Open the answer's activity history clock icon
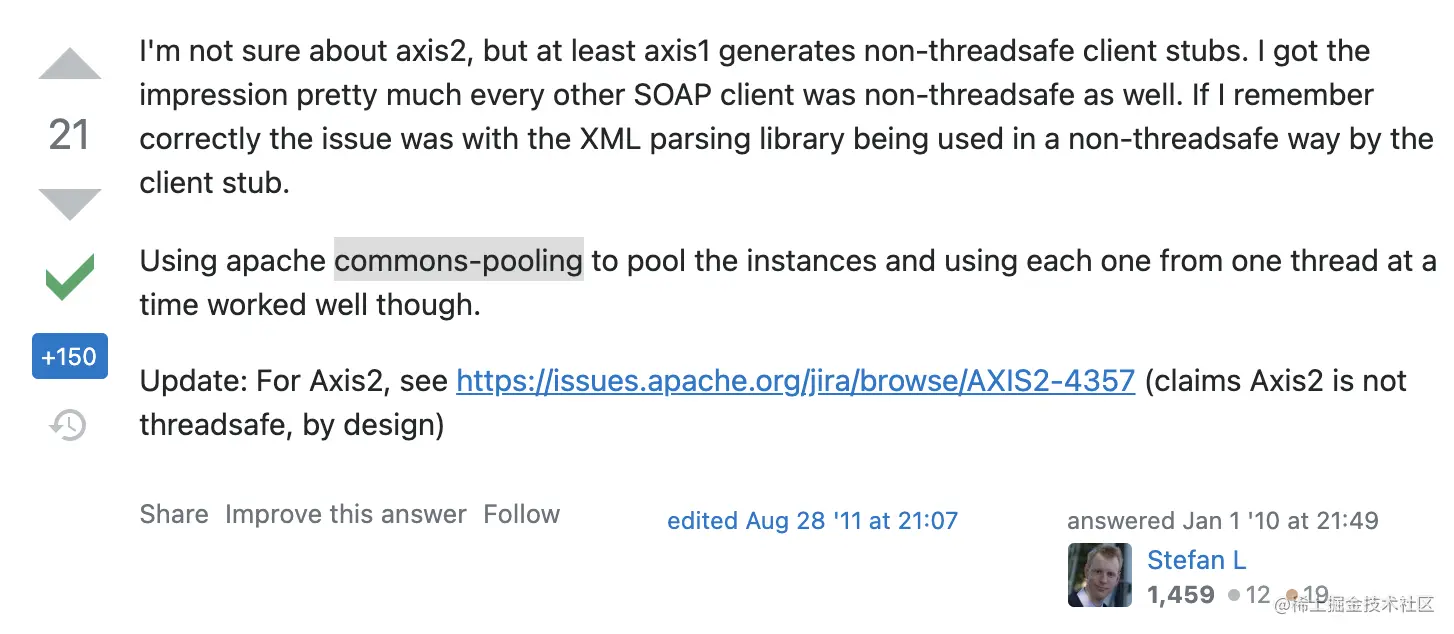Image resolution: width=1454 pixels, height=634 pixels. [x=68, y=425]
